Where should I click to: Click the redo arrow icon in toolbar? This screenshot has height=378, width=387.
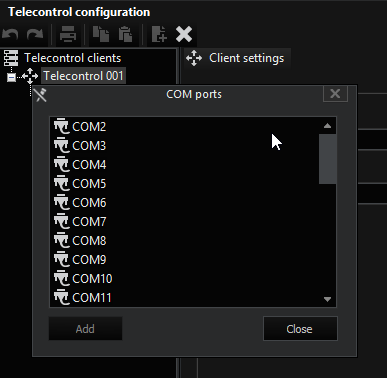pyautogui.click(x=35, y=34)
